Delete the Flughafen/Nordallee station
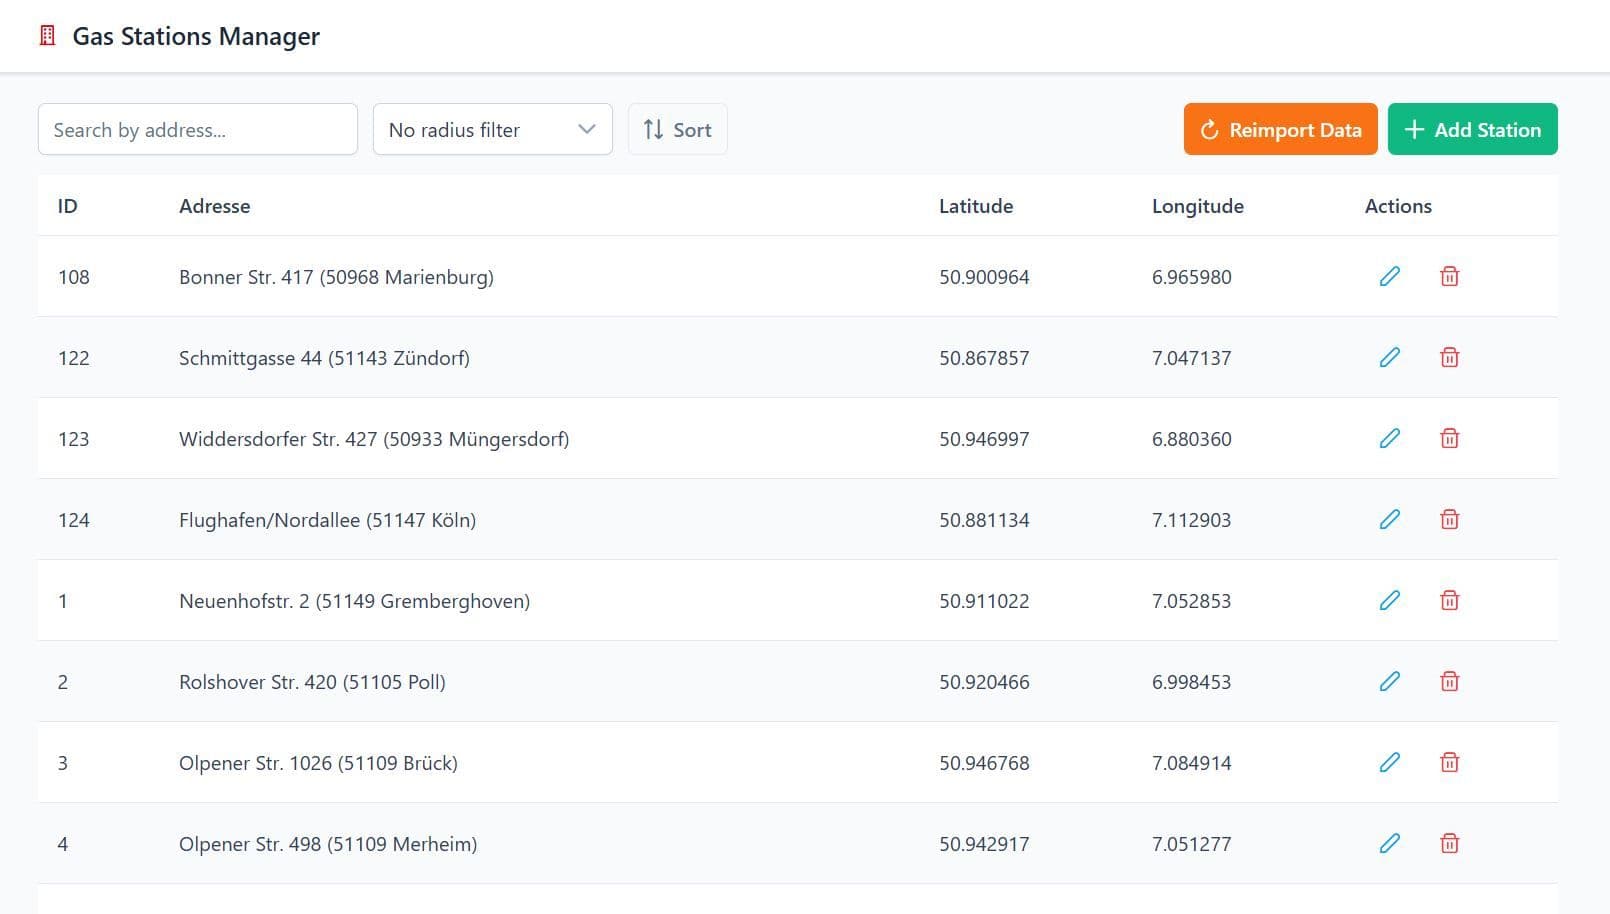Viewport: 1610px width, 914px height. coord(1449,519)
